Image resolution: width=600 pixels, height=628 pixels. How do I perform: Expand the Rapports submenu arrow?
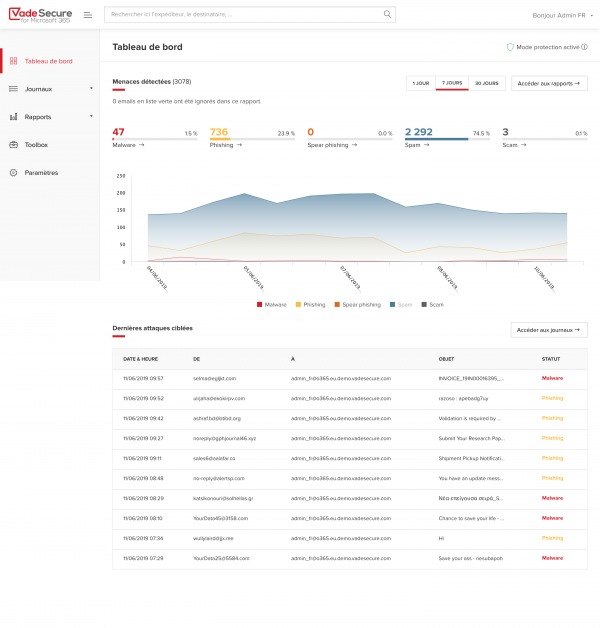click(x=91, y=116)
